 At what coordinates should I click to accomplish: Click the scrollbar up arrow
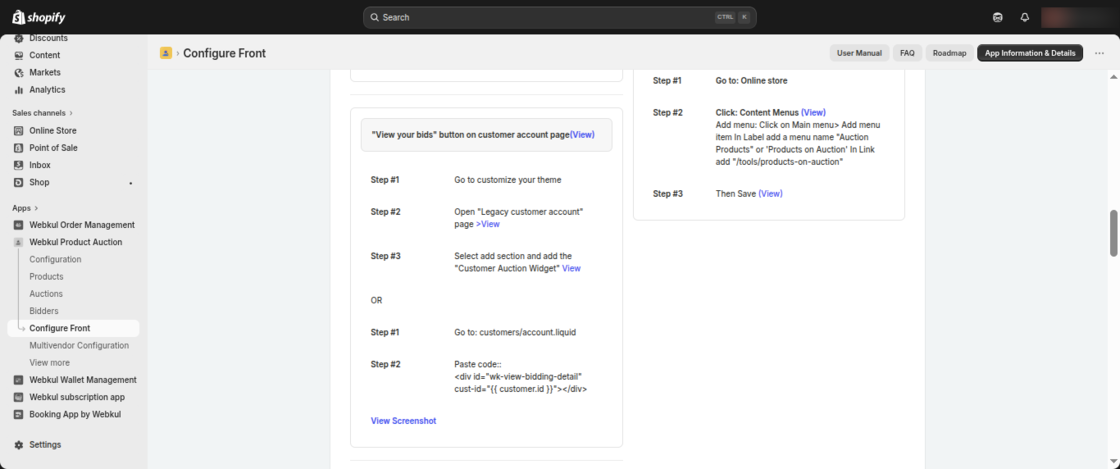(1114, 76)
